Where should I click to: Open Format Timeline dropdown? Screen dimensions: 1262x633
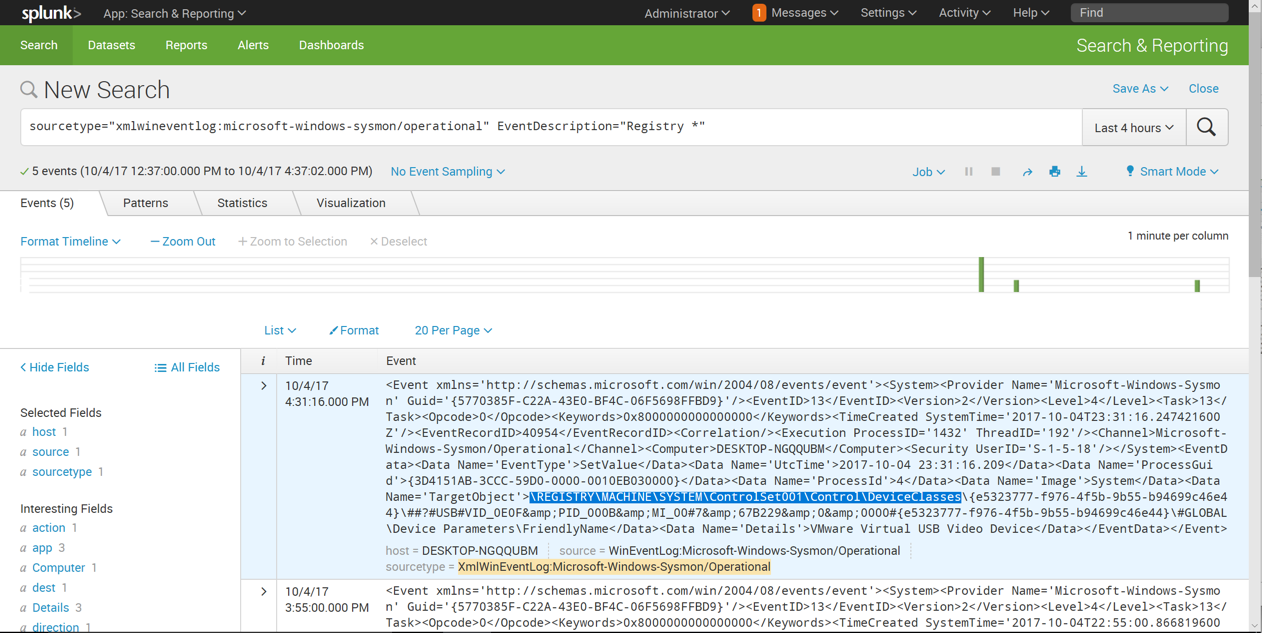tap(70, 242)
